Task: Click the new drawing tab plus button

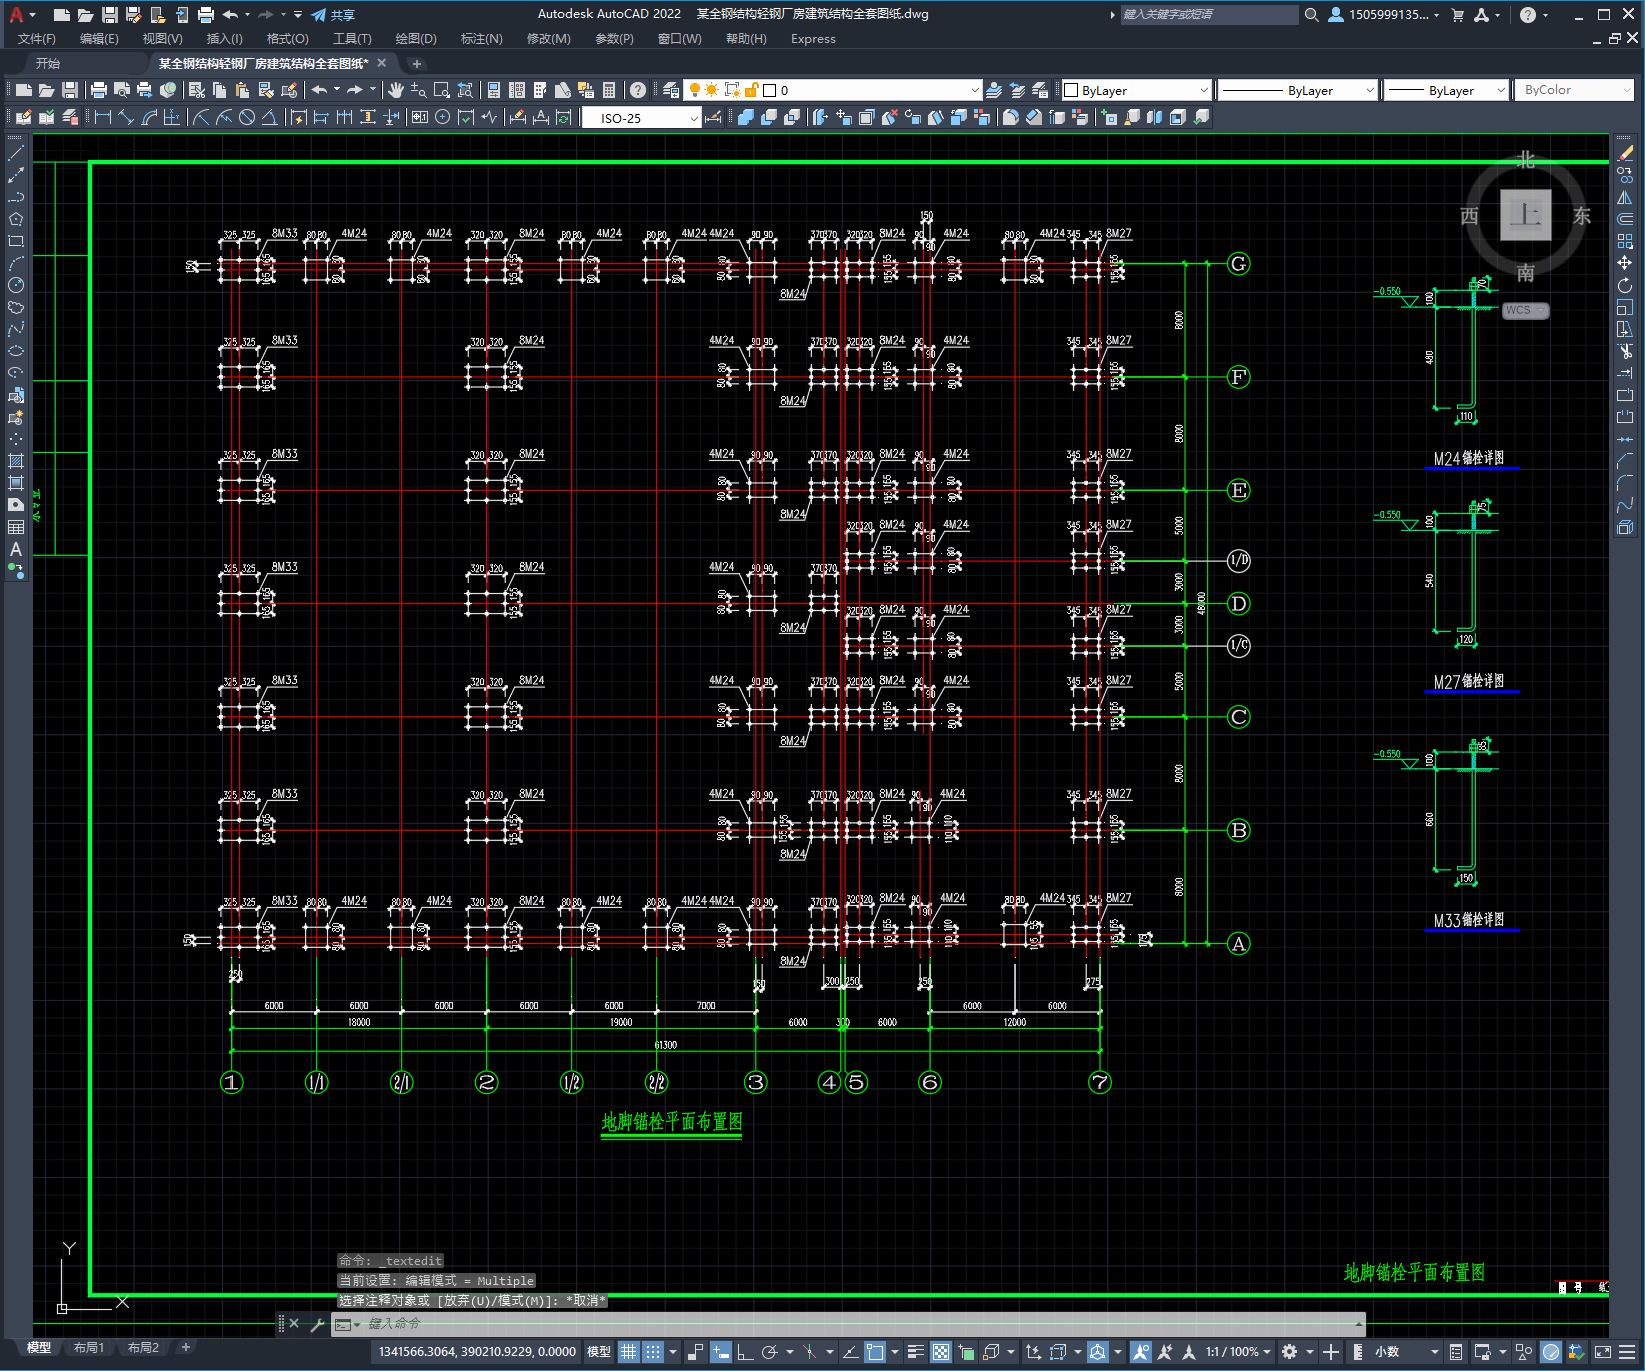Action: point(417,64)
